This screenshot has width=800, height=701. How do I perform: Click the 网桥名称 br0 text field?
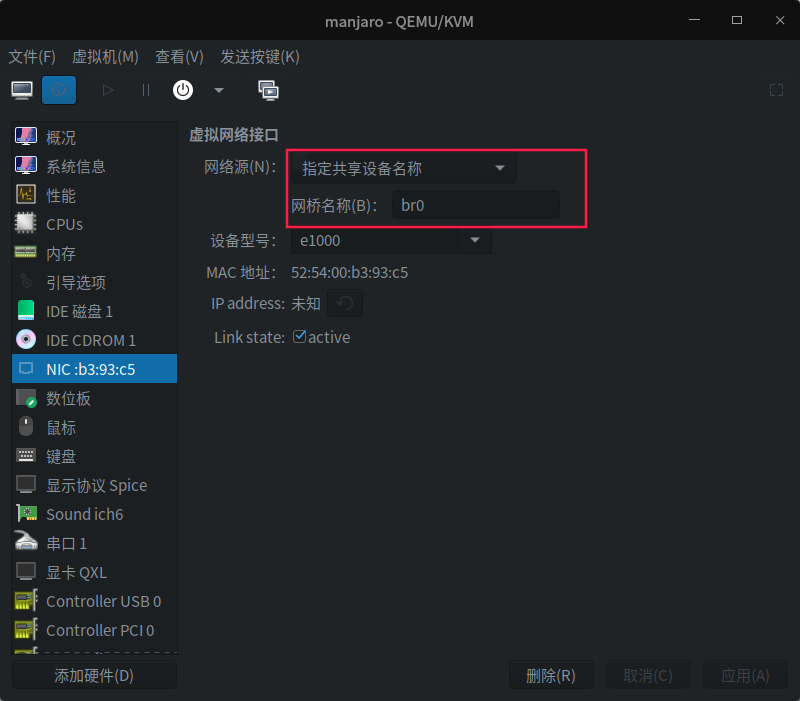(476, 205)
